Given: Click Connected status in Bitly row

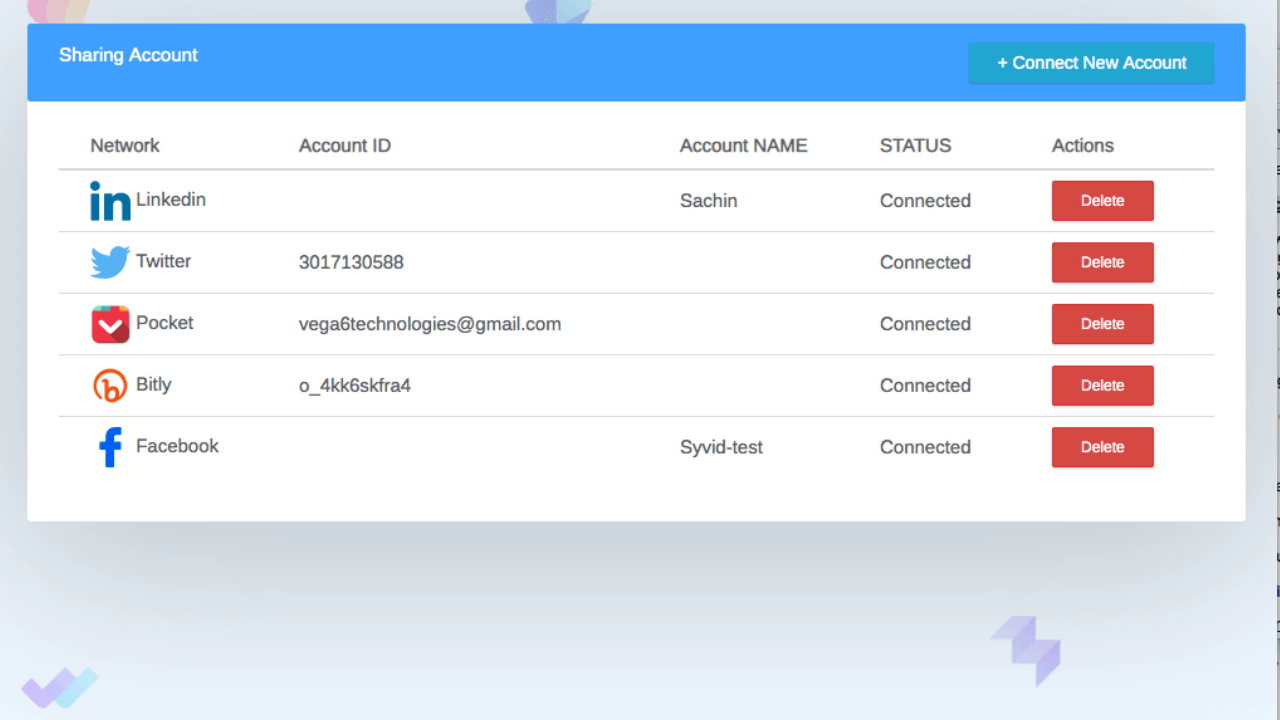Looking at the screenshot, I should coord(925,386).
